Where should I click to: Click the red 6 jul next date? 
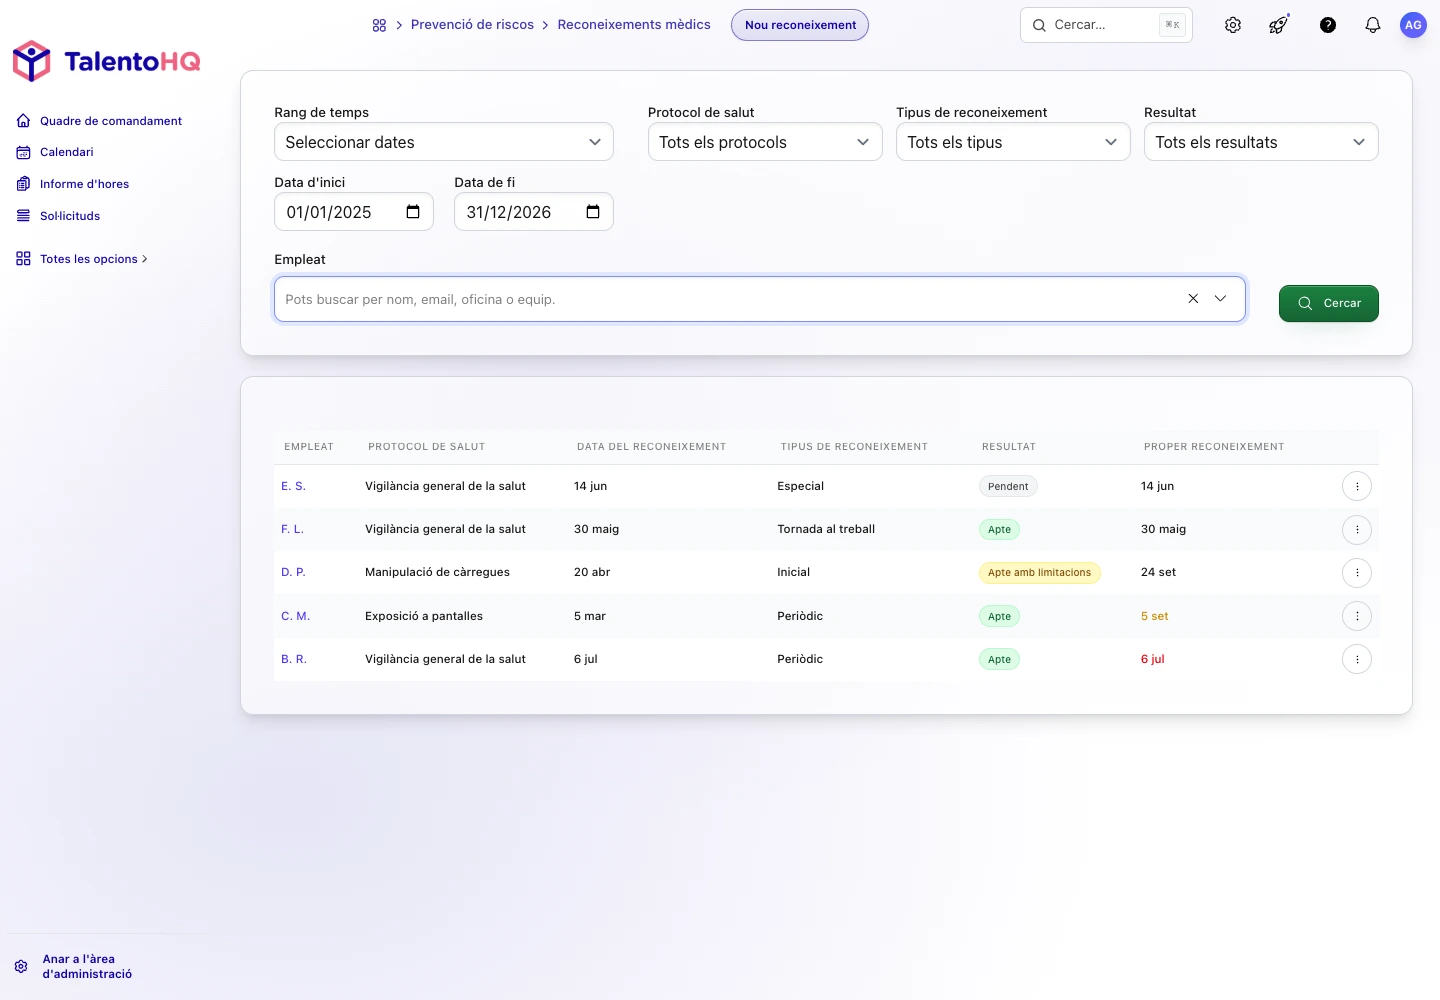point(1153,659)
